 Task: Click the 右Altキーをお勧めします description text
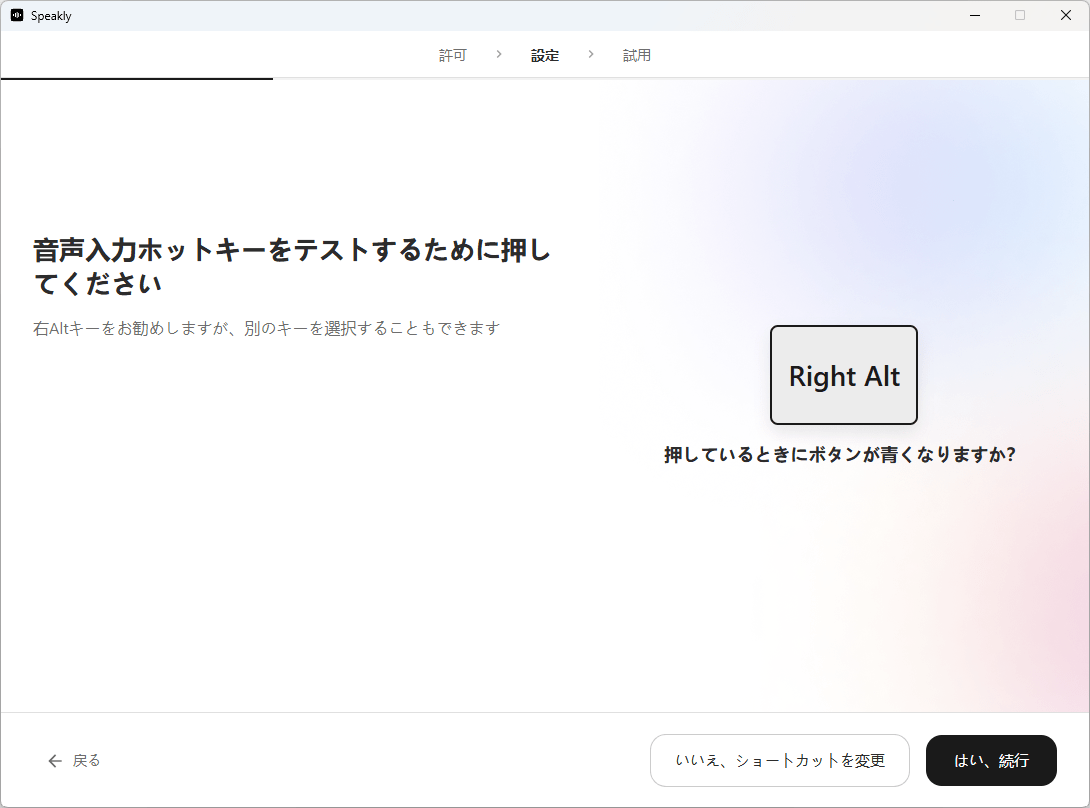point(266,328)
